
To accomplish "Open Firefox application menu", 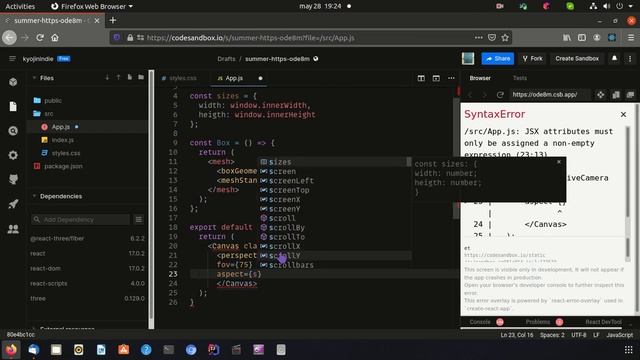I will point(631,38).
